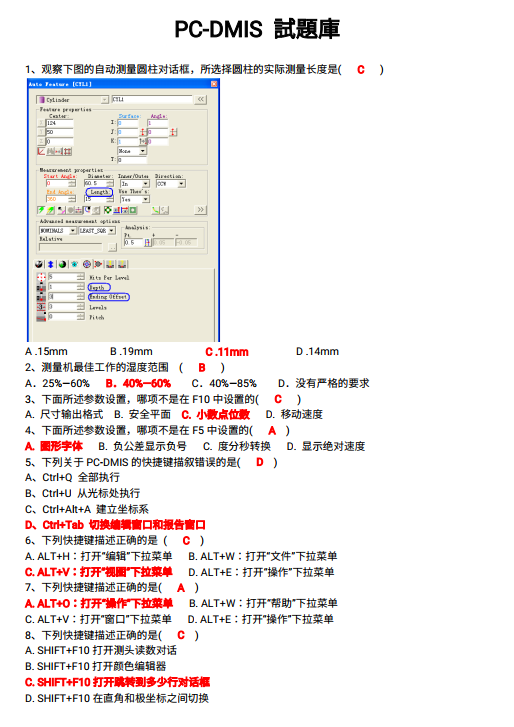Screen dimensions: 514x727
Task: Click the X center field showing 124
Action: click(60, 123)
